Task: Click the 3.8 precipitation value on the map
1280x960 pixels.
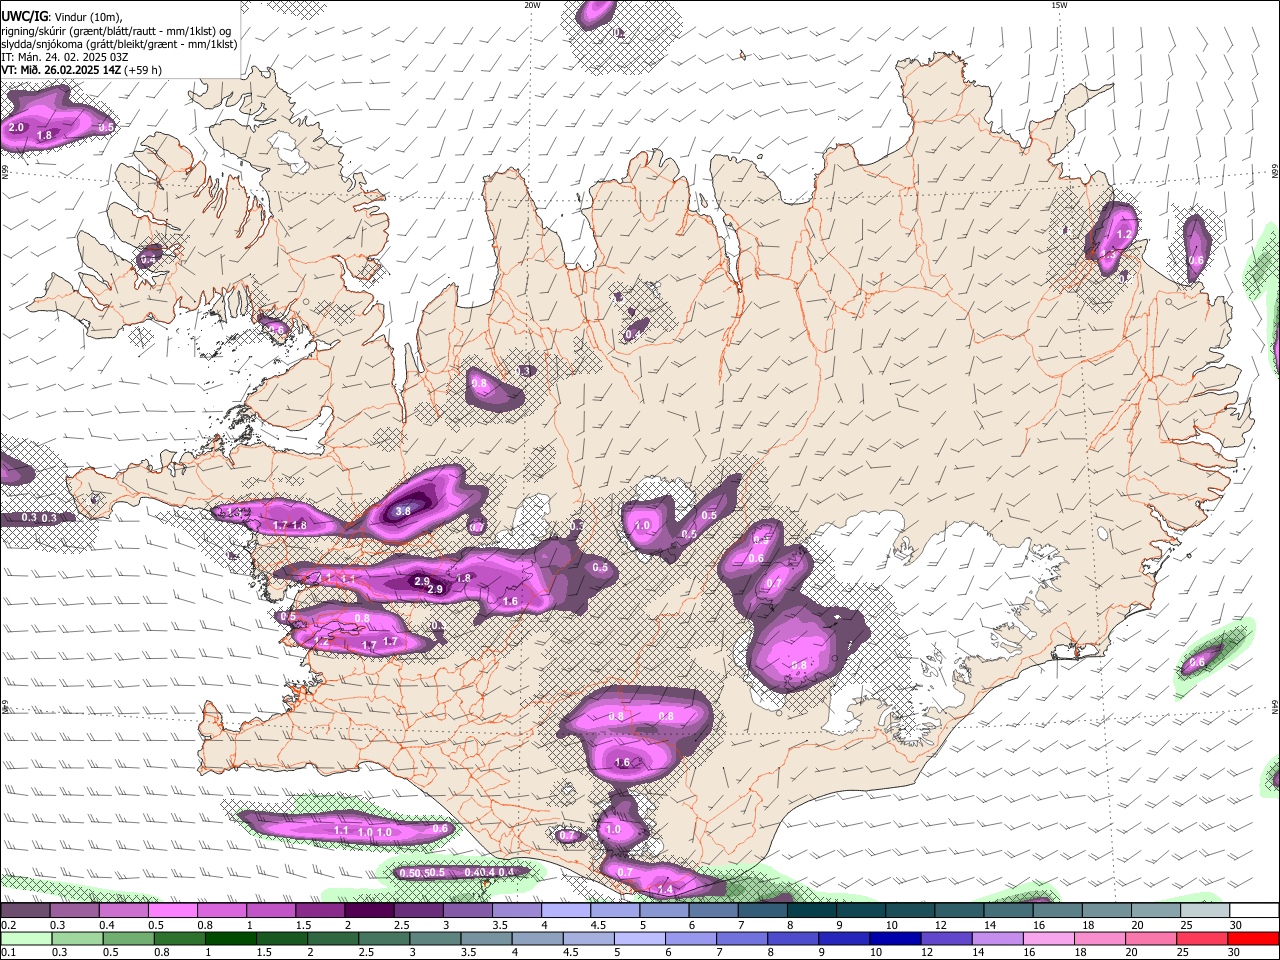Action: [403, 511]
